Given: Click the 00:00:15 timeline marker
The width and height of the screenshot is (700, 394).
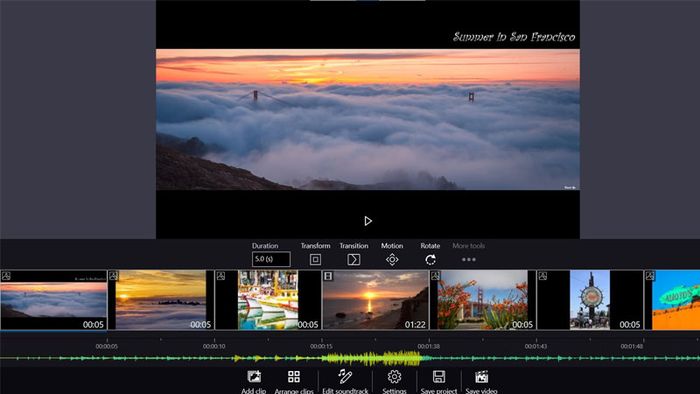Looking at the screenshot, I should click(x=321, y=346).
